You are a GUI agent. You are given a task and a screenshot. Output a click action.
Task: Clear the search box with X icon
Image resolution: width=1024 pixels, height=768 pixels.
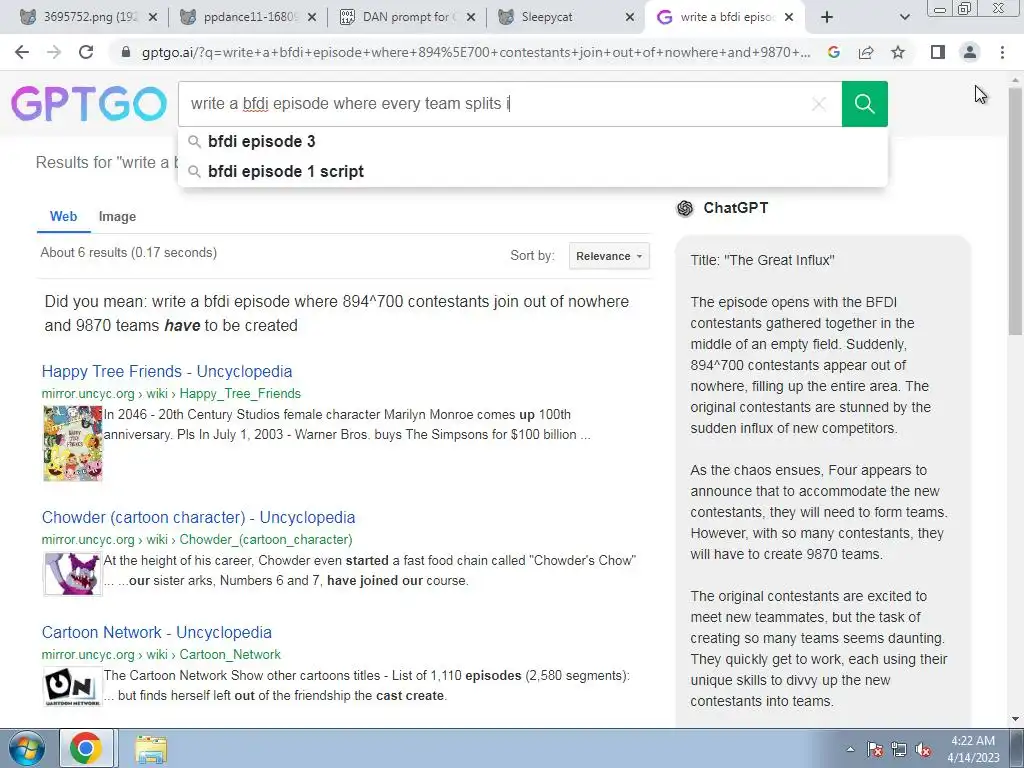(x=818, y=104)
